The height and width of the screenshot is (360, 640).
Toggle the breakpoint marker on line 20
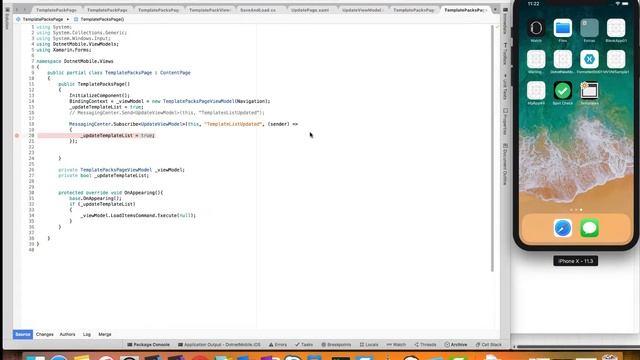point(17,135)
